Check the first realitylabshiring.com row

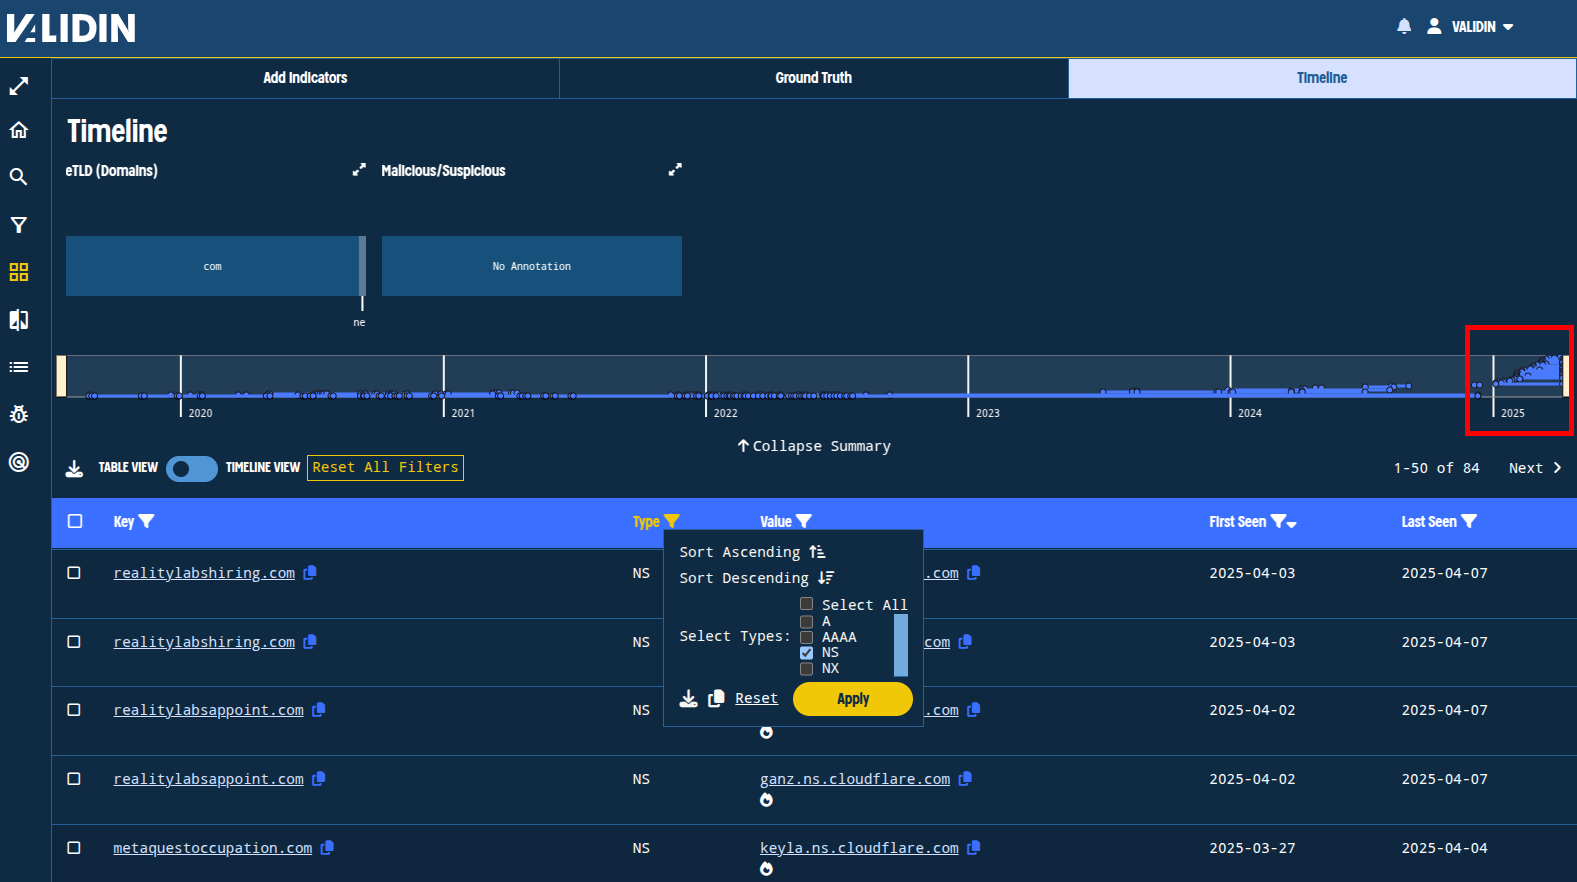coord(74,573)
